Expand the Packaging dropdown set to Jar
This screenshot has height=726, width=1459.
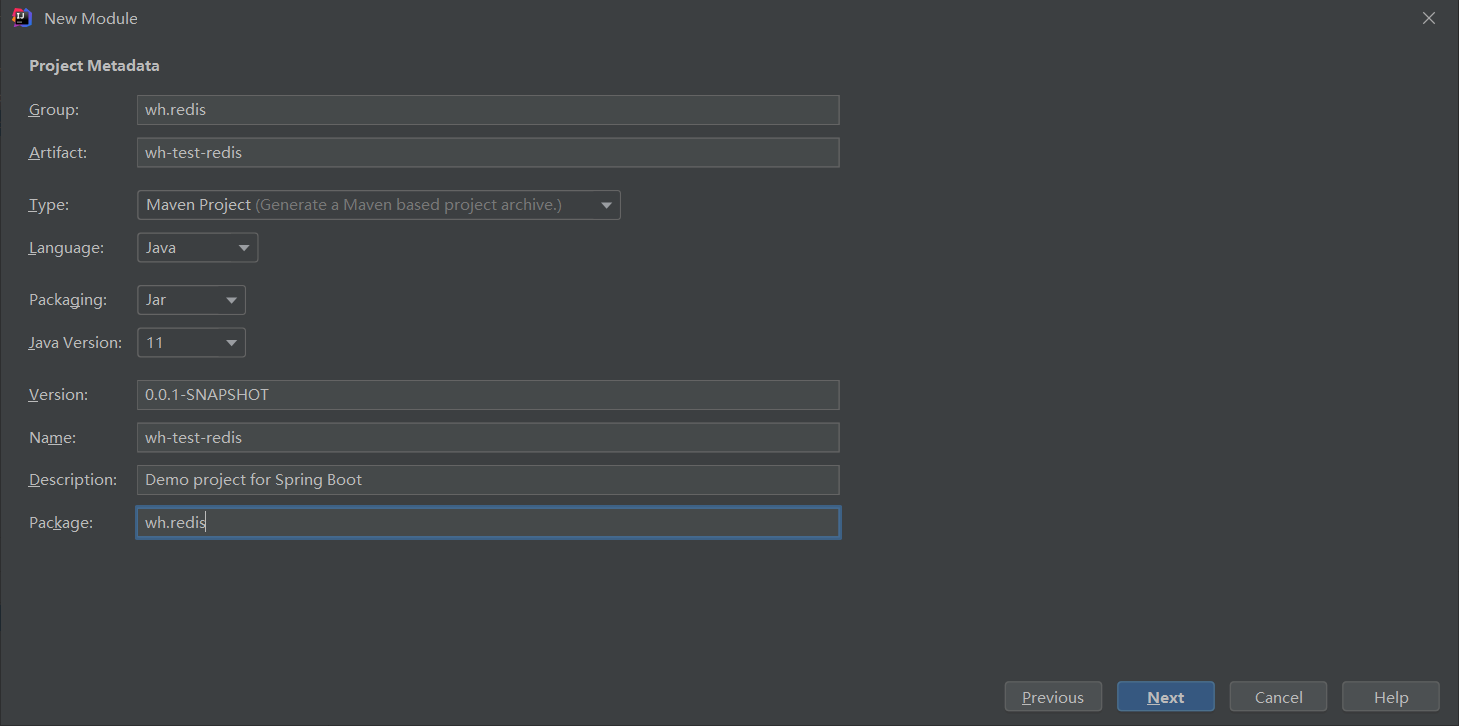pos(191,300)
